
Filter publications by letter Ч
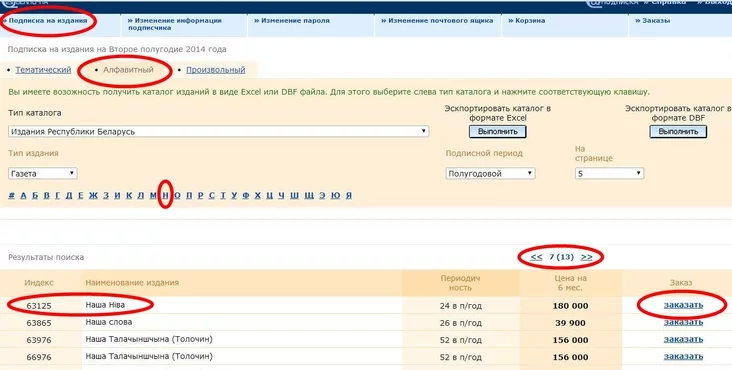tap(282, 195)
